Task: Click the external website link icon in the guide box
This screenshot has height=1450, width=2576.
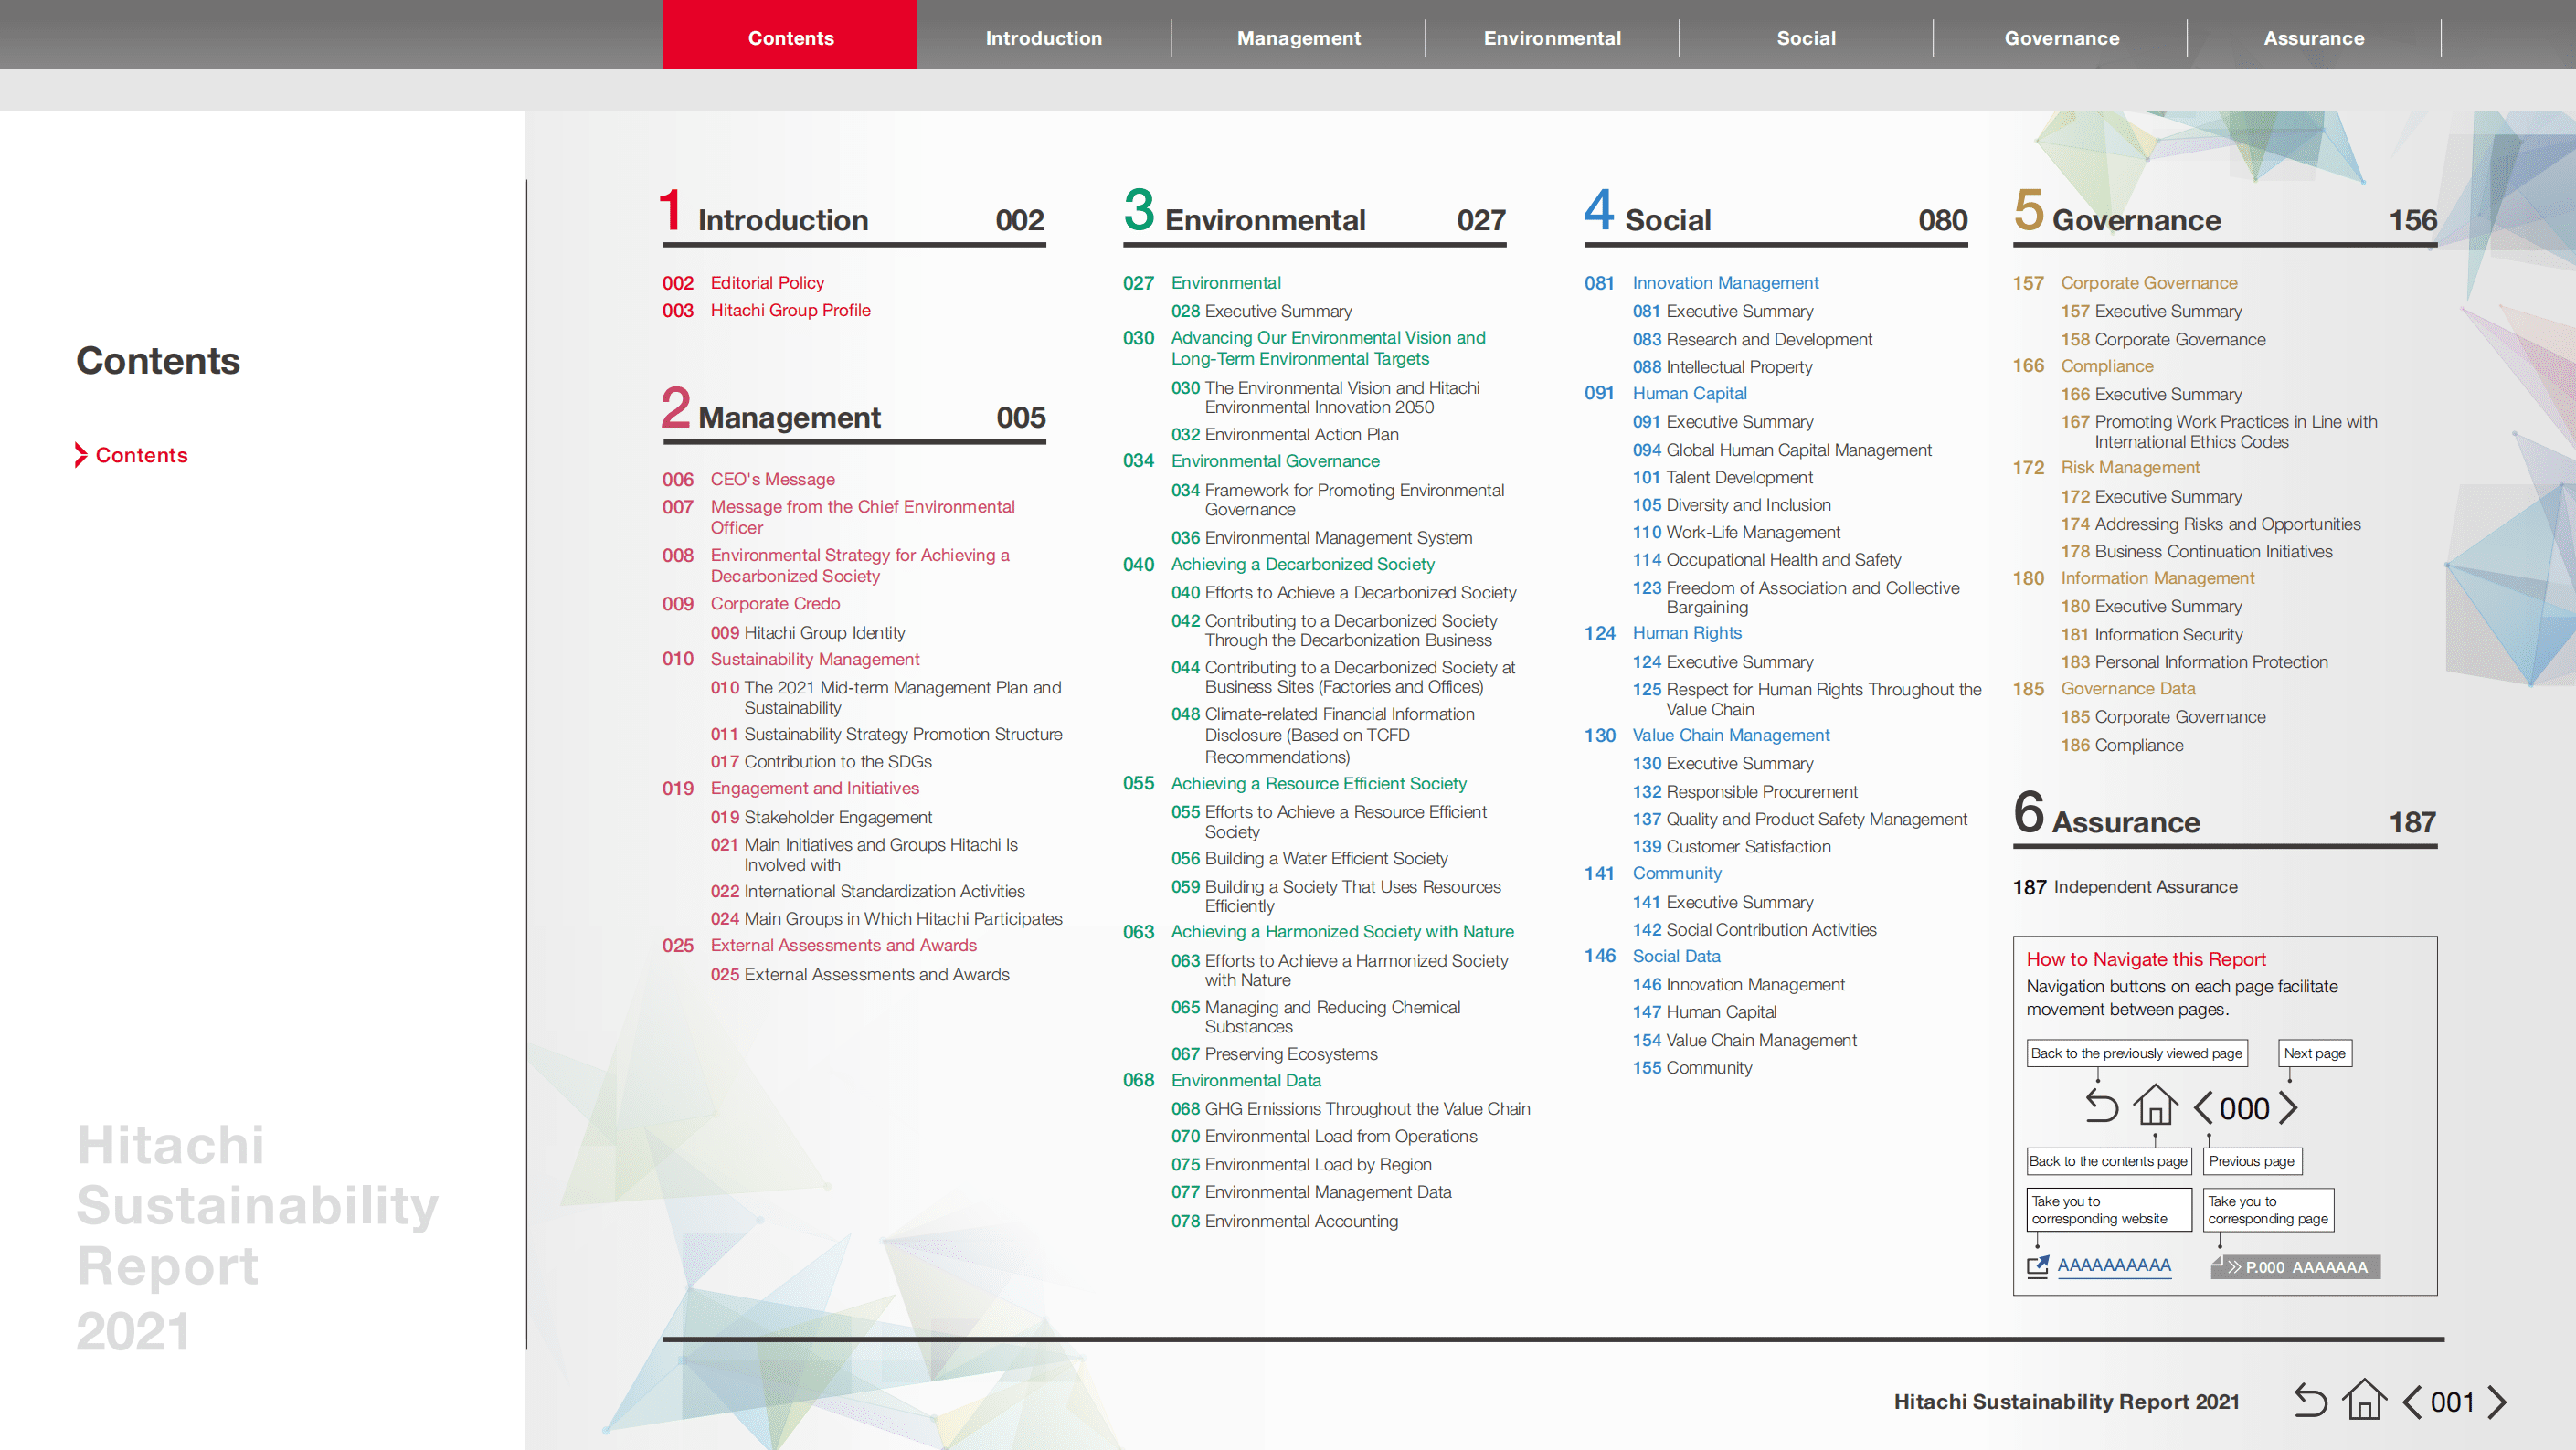Action: tap(2037, 1266)
